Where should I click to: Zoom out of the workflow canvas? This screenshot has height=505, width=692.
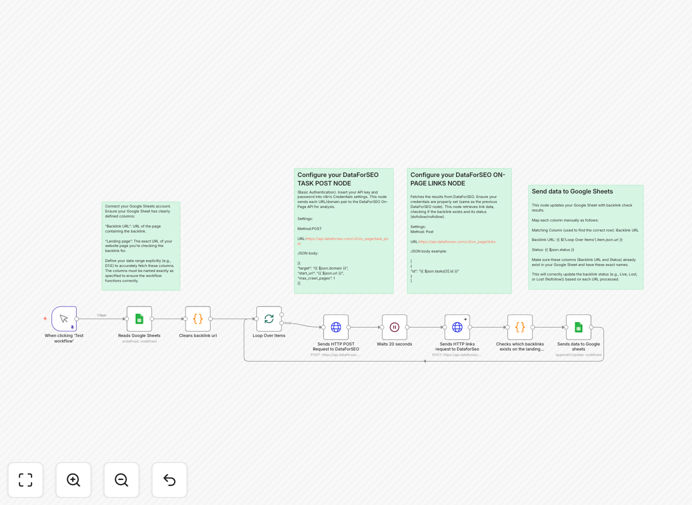click(121, 480)
